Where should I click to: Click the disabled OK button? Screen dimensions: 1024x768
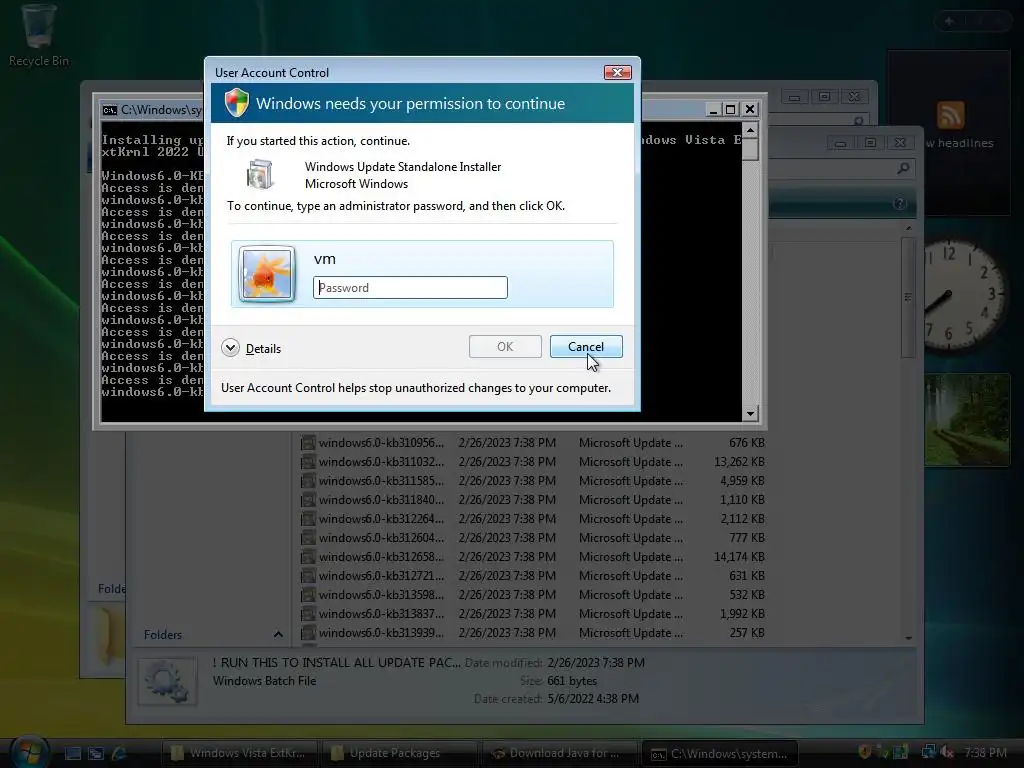(x=505, y=347)
